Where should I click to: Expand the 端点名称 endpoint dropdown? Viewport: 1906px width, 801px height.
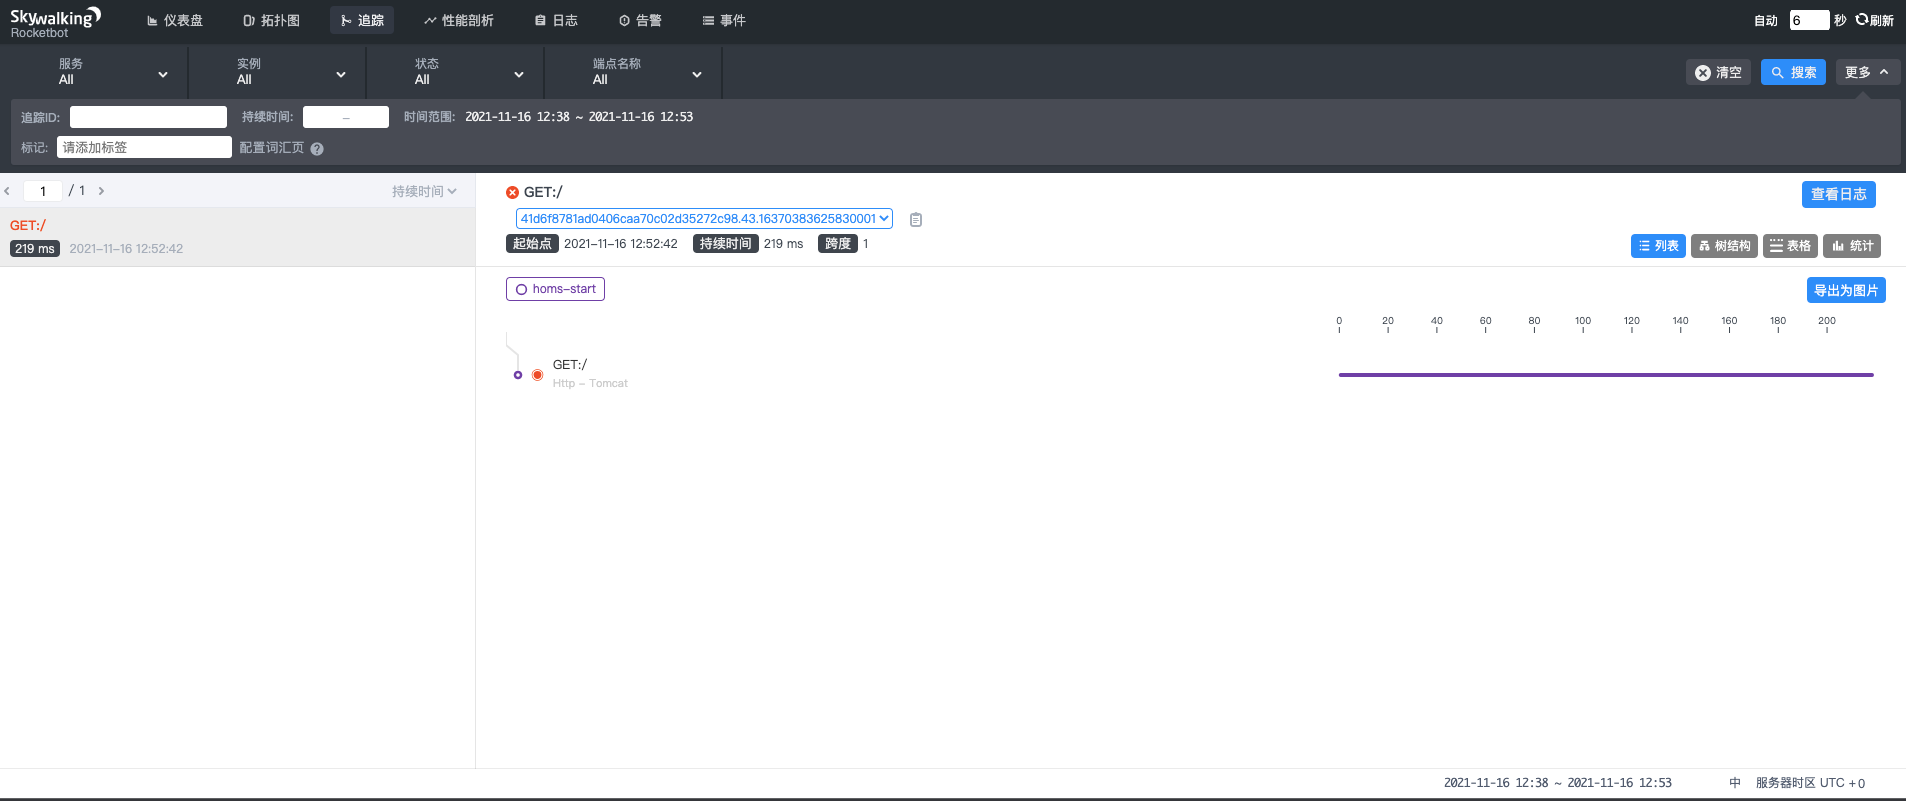pos(633,72)
